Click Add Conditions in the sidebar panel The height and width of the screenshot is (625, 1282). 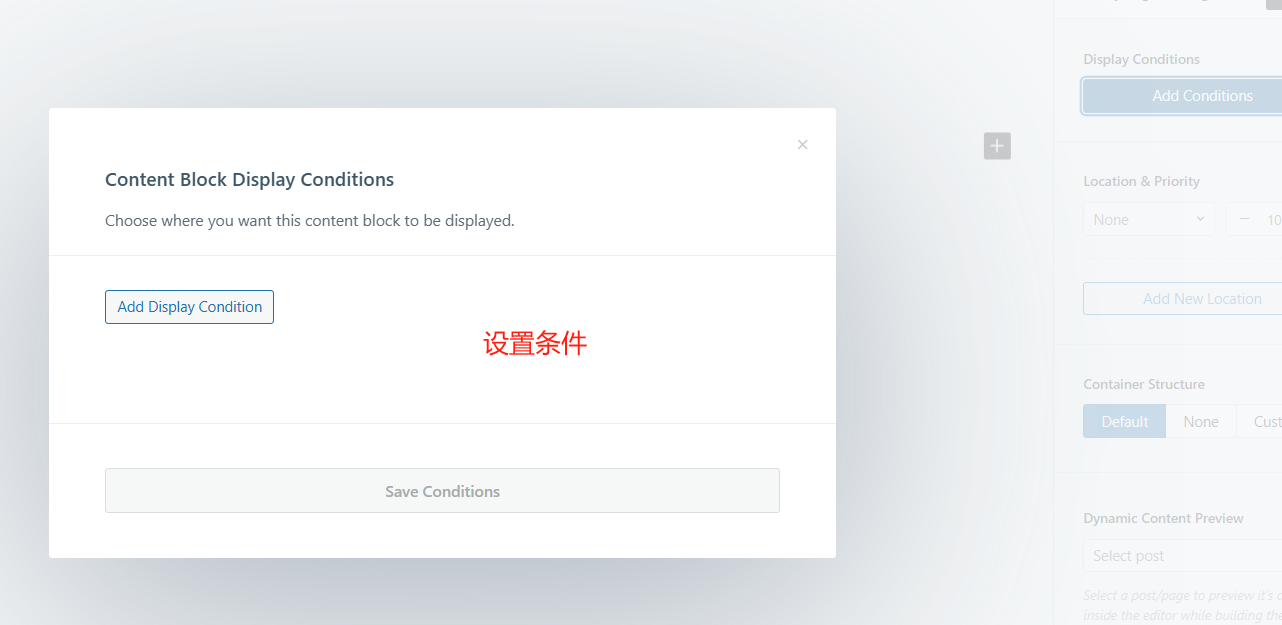[x=1202, y=95]
